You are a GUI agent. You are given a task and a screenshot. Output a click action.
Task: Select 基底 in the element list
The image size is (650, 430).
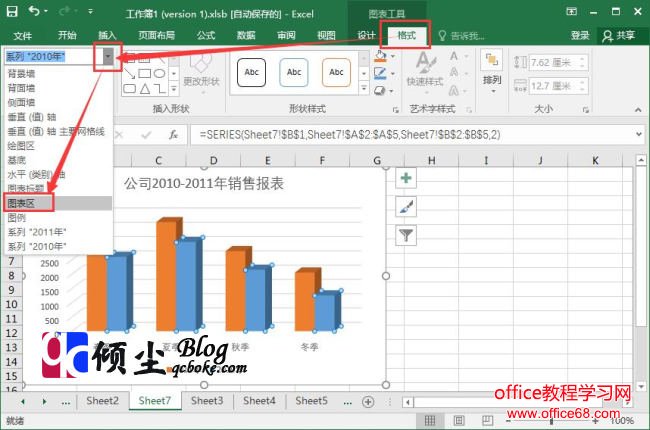coord(17,160)
